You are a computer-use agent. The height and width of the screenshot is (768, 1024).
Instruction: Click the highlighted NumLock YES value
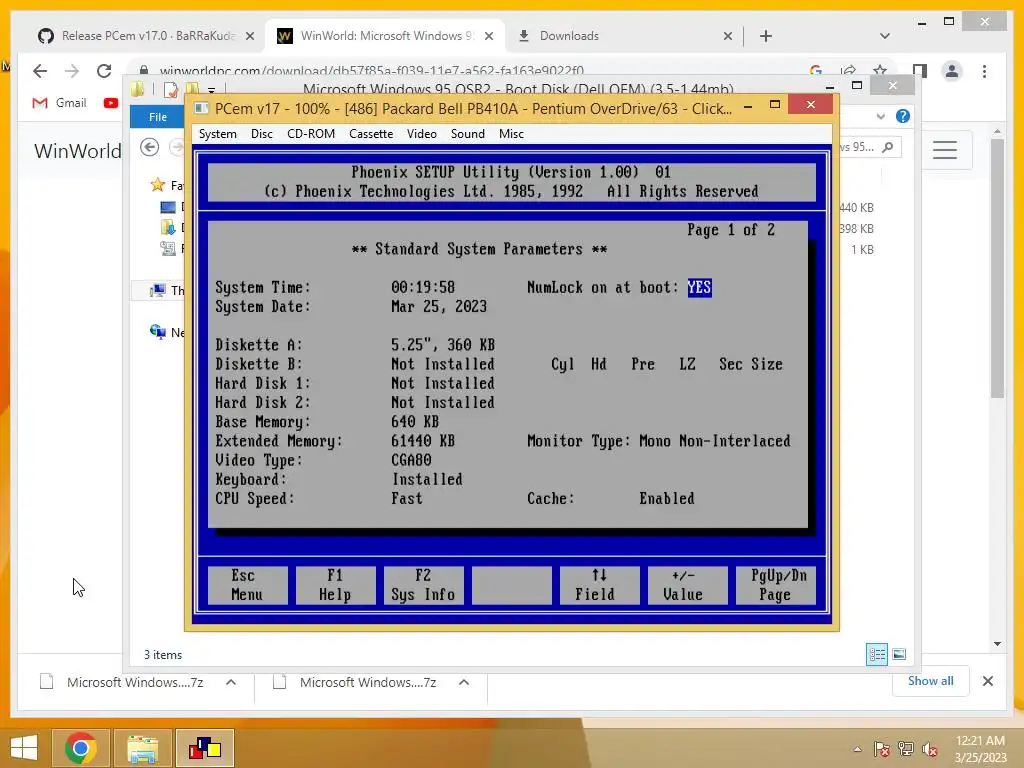click(699, 287)
